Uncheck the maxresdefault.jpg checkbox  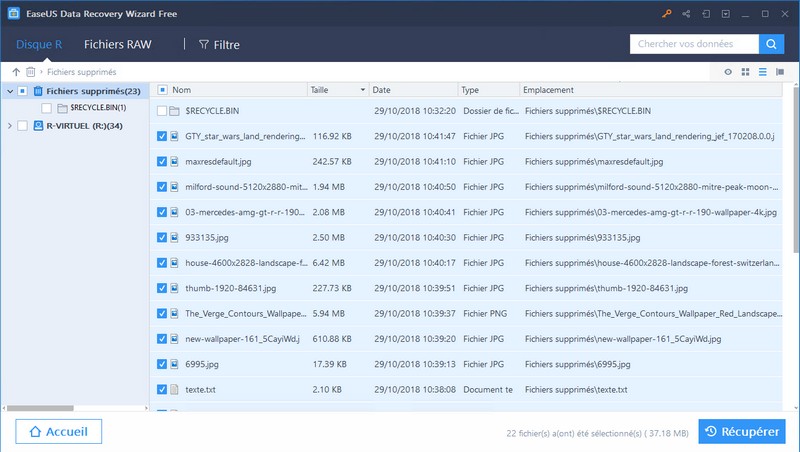(x=162, y=161)
